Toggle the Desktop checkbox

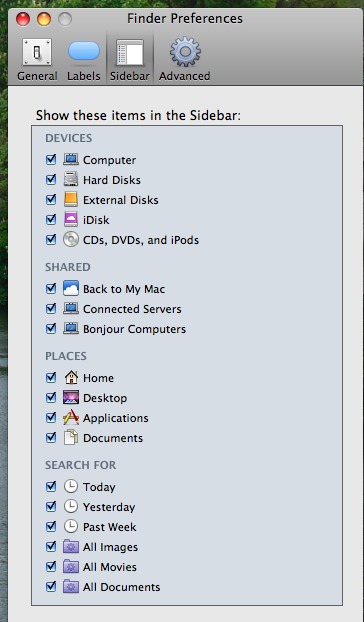[x=51, y=397]
